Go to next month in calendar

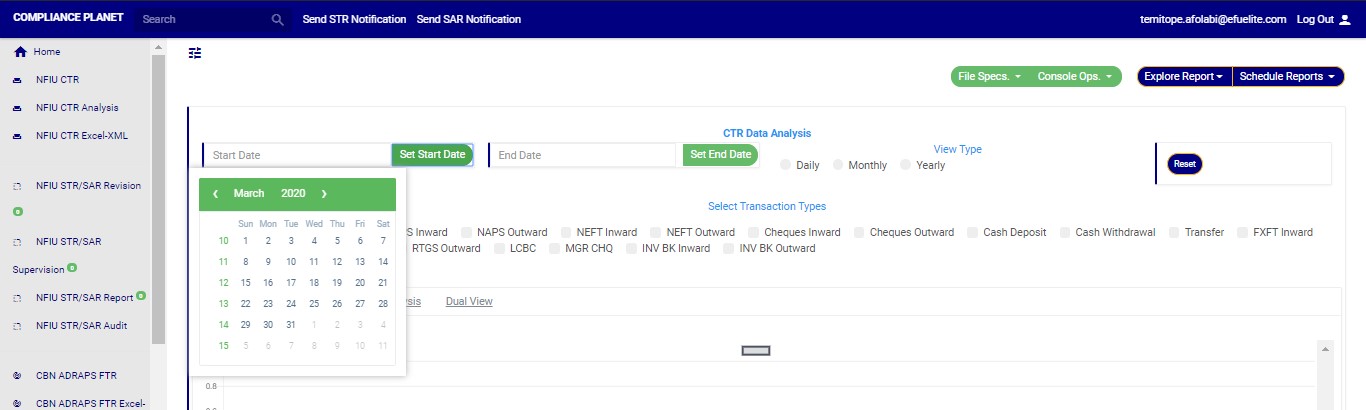[324, 193]
